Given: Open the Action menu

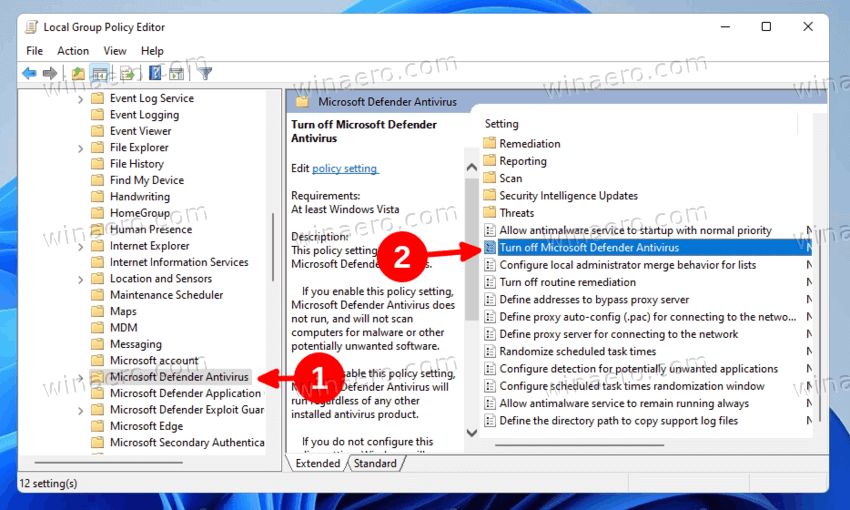Looking at the screenshot, I should click(73, 51).
